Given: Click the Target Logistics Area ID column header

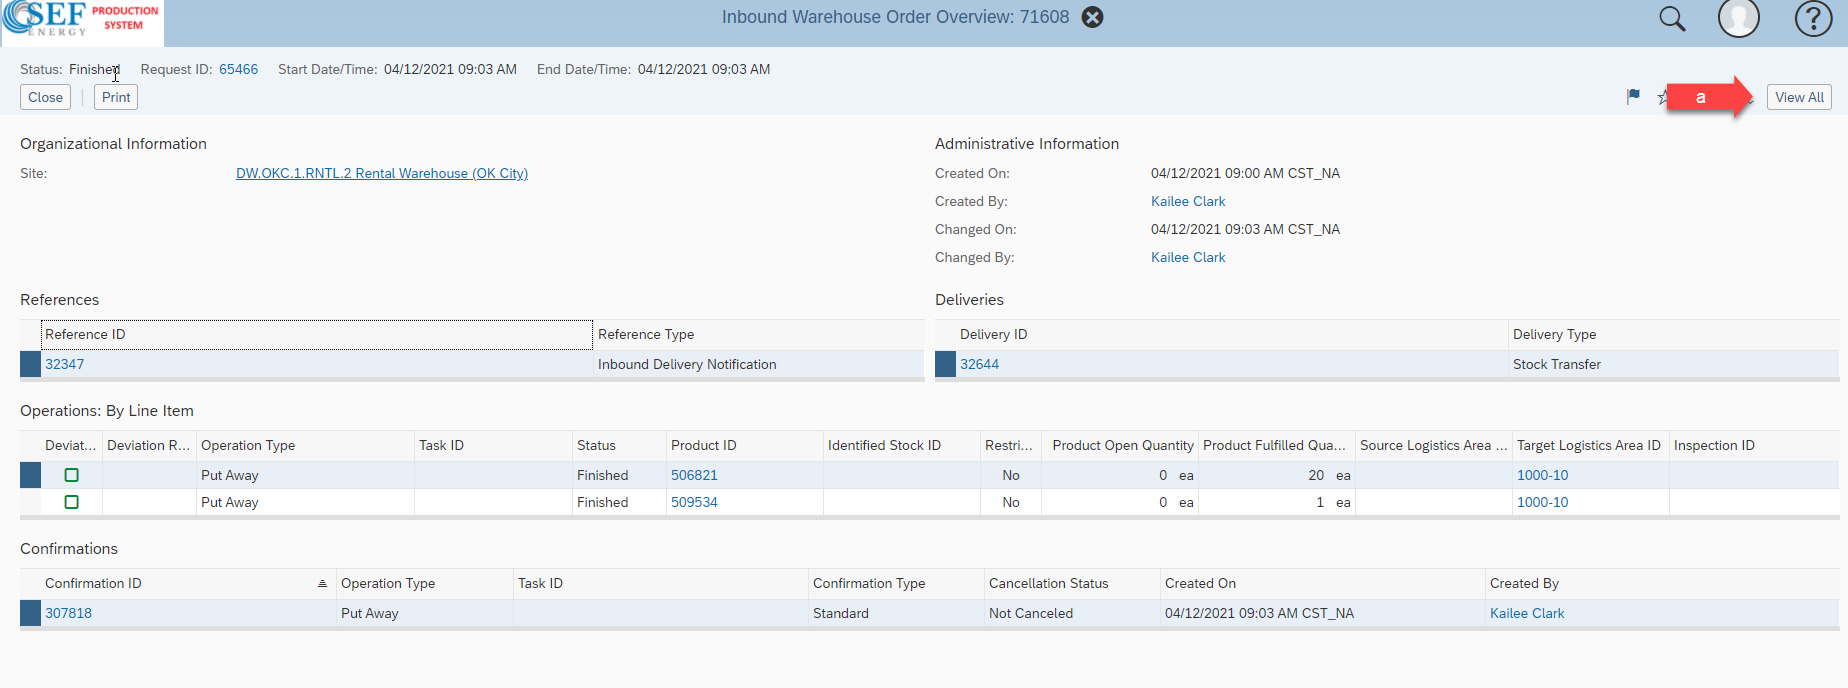Looking at the screenshot, I should 1591,445.
